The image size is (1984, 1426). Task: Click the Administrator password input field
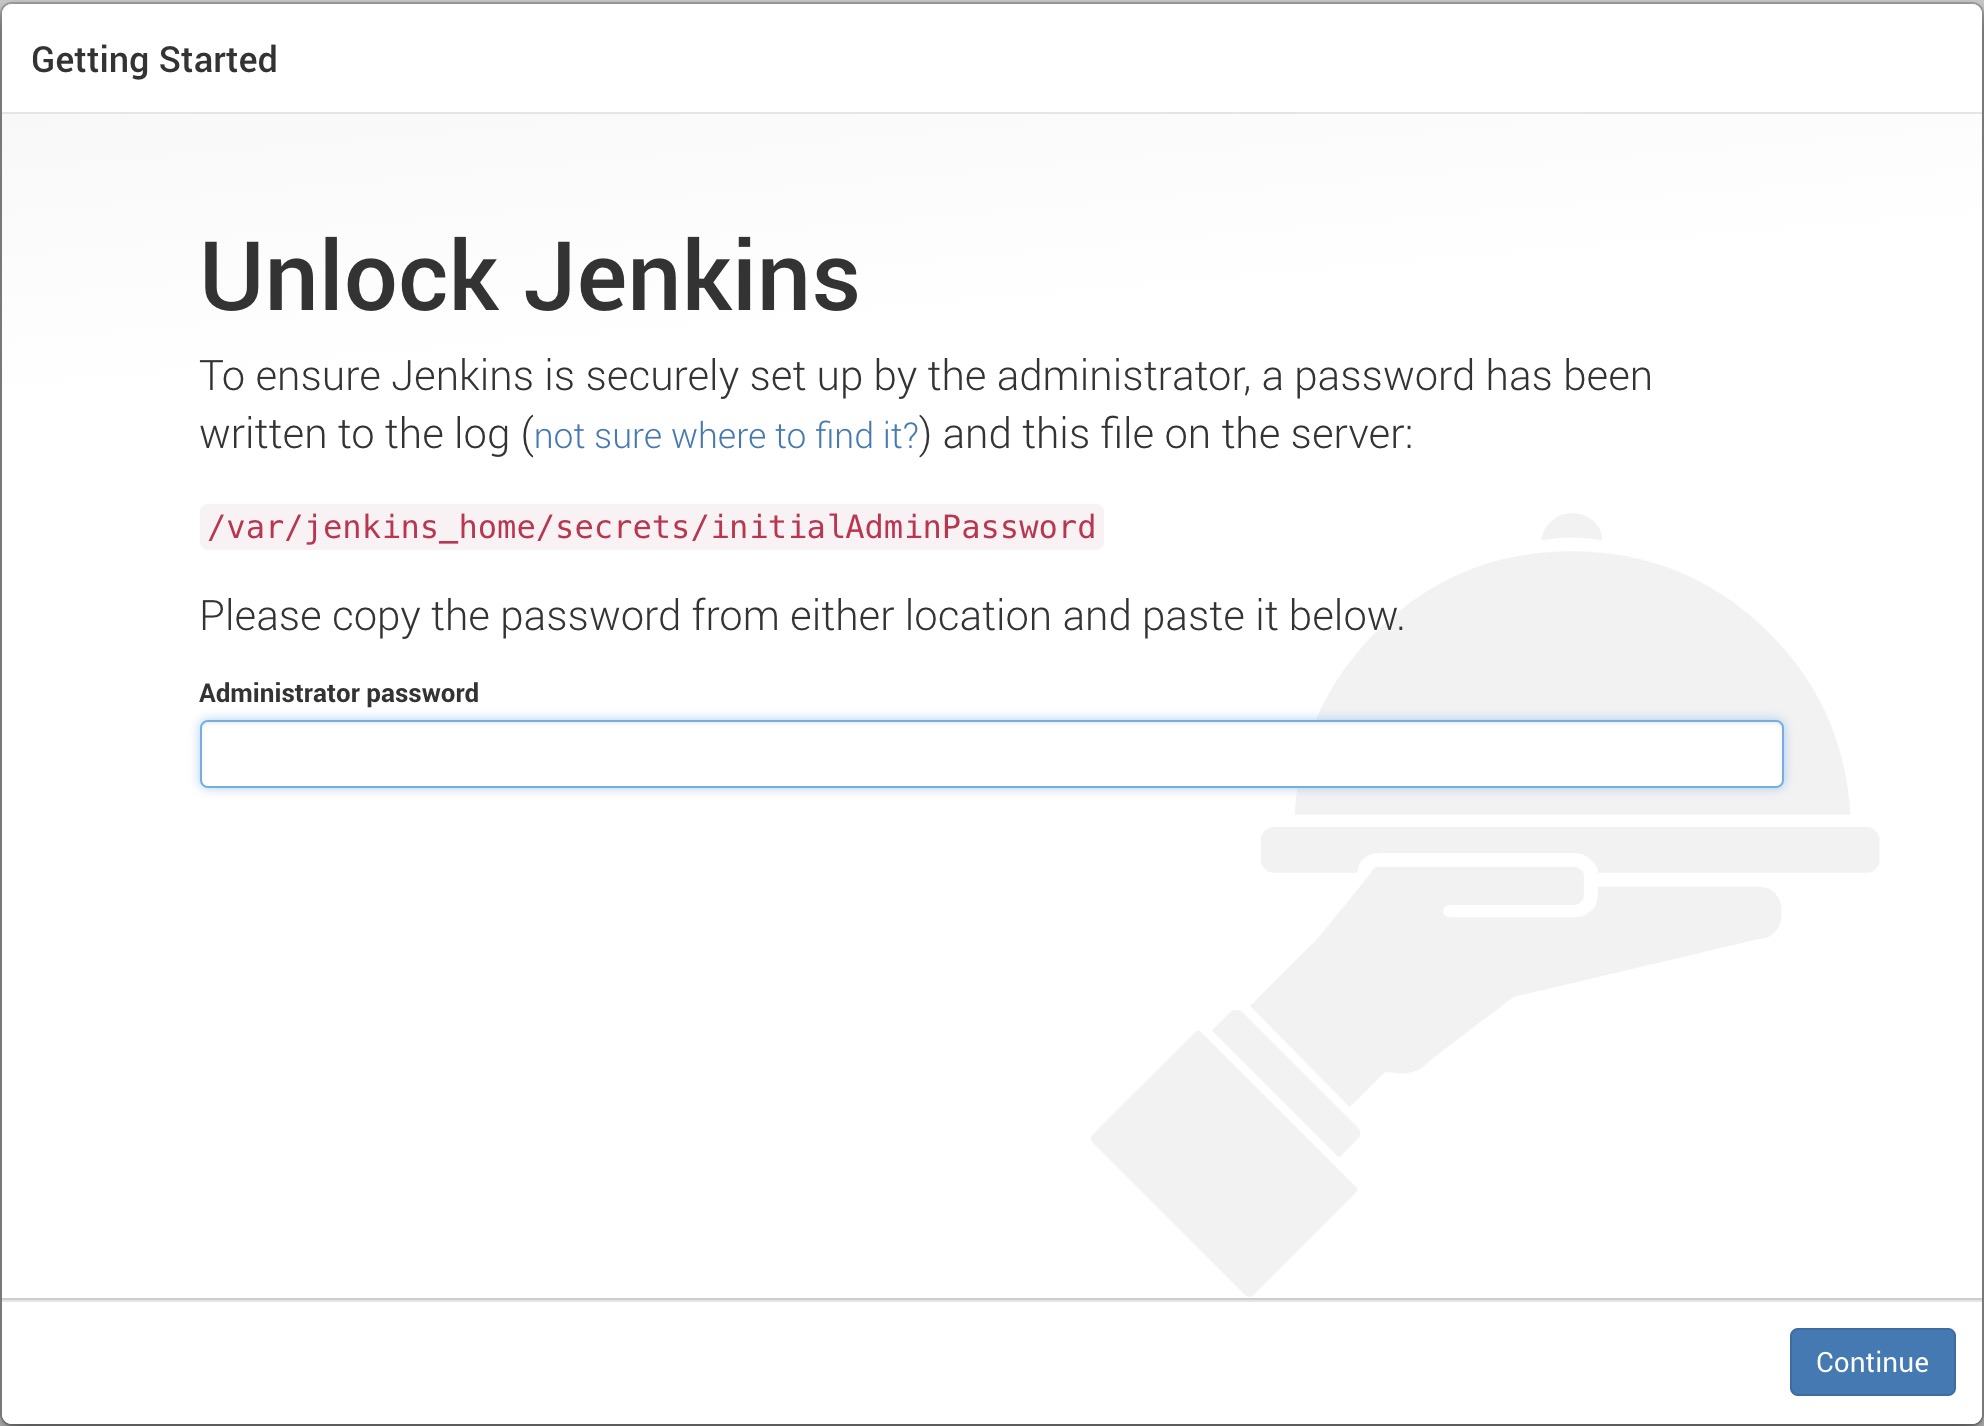tap(990, 754)
